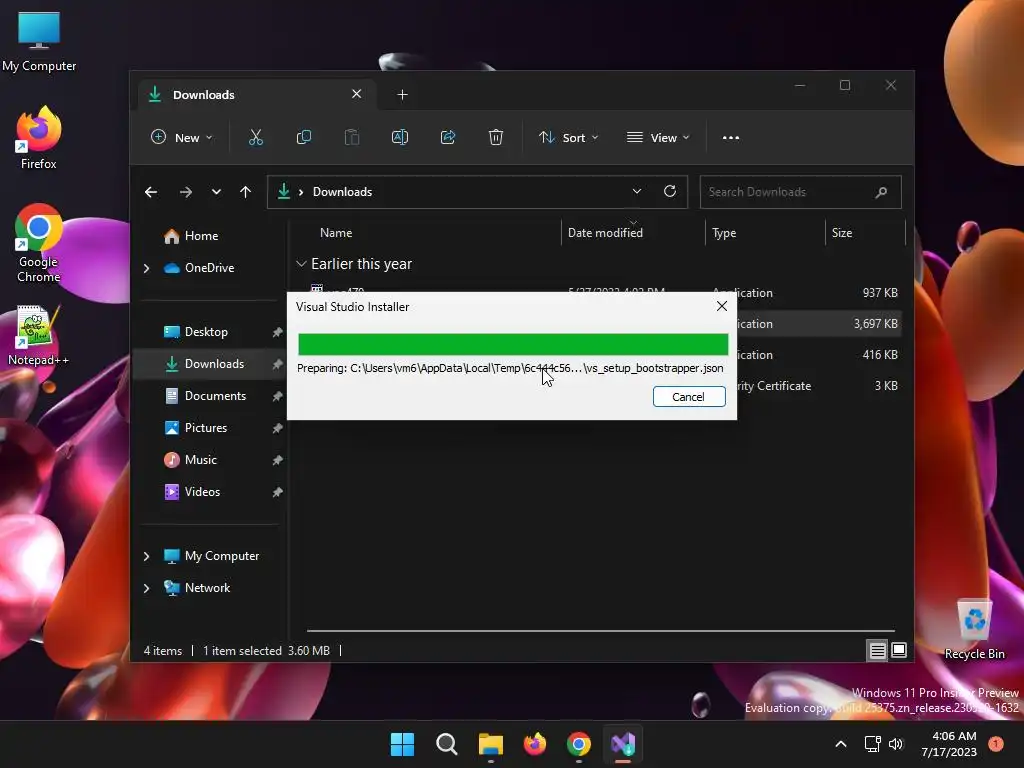The image size is (1024, 768).
Task: Open Notepad++ desktop shortcut
Action: point(39,335)
